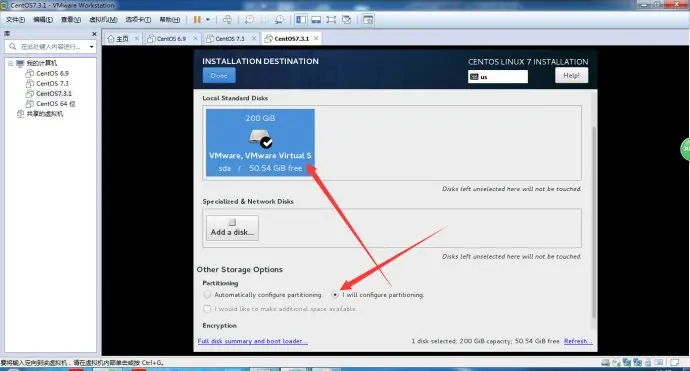Image resolution: width=690 pixels, height=371 pixels.
Task: Select the 200 GiB VMware virtual disk tile
Action: pos(260,142)
